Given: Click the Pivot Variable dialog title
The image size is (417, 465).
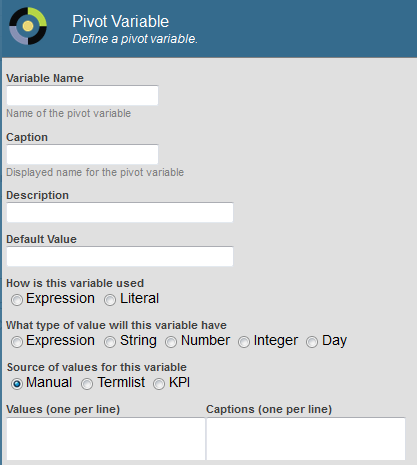Looking at the screenshot, I should pyautogui.click(x=121, y=22).
